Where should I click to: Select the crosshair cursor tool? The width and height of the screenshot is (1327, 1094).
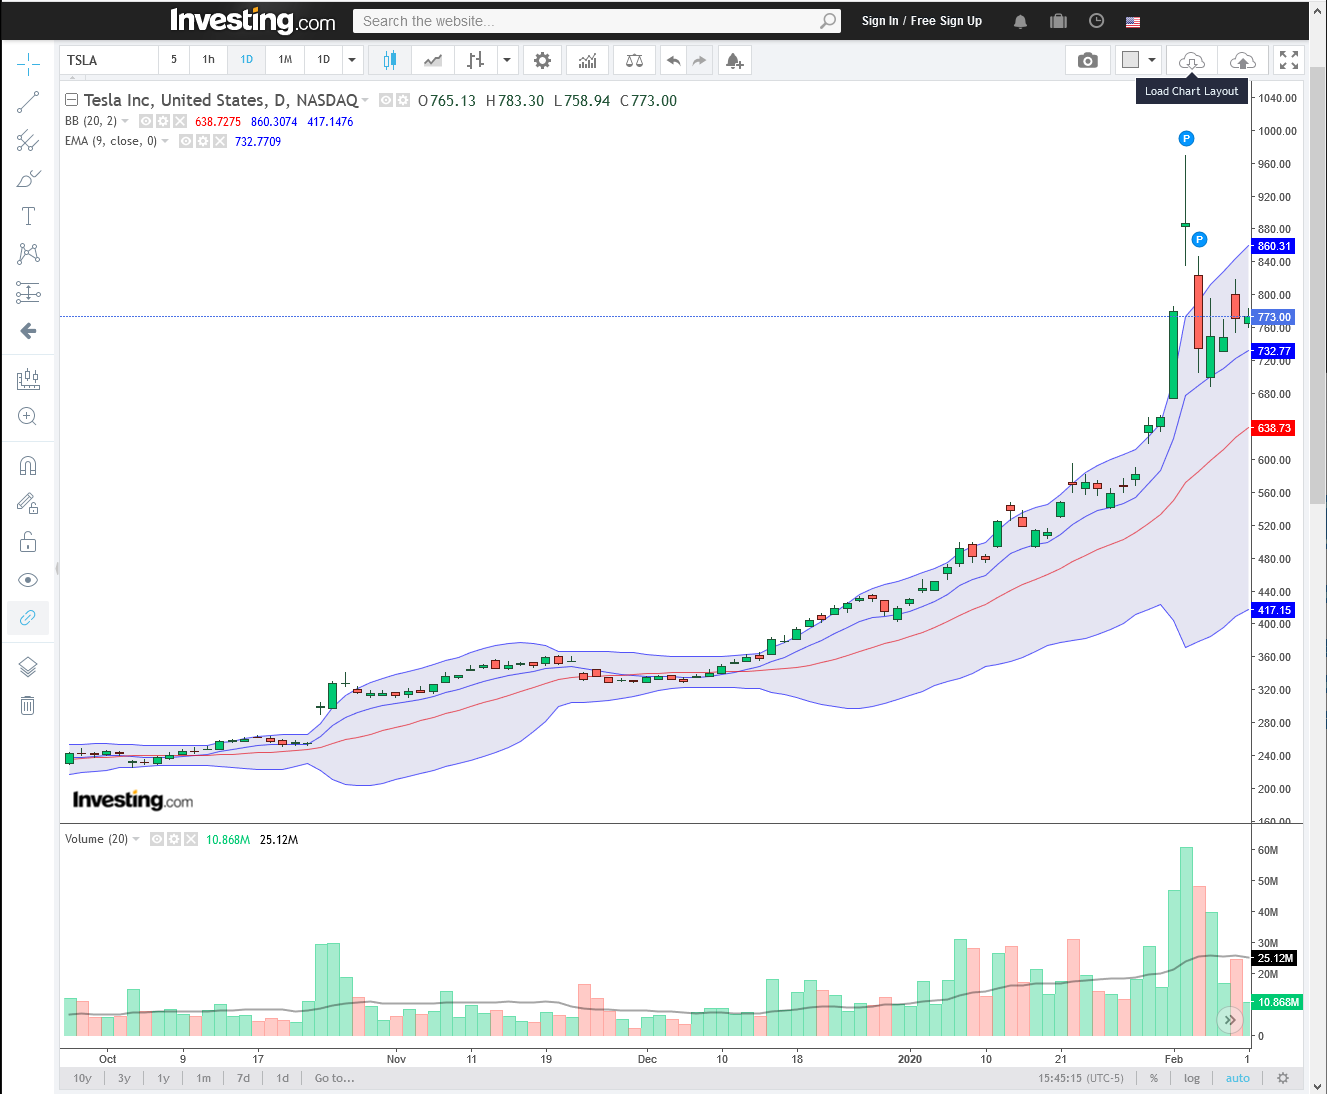28,65
